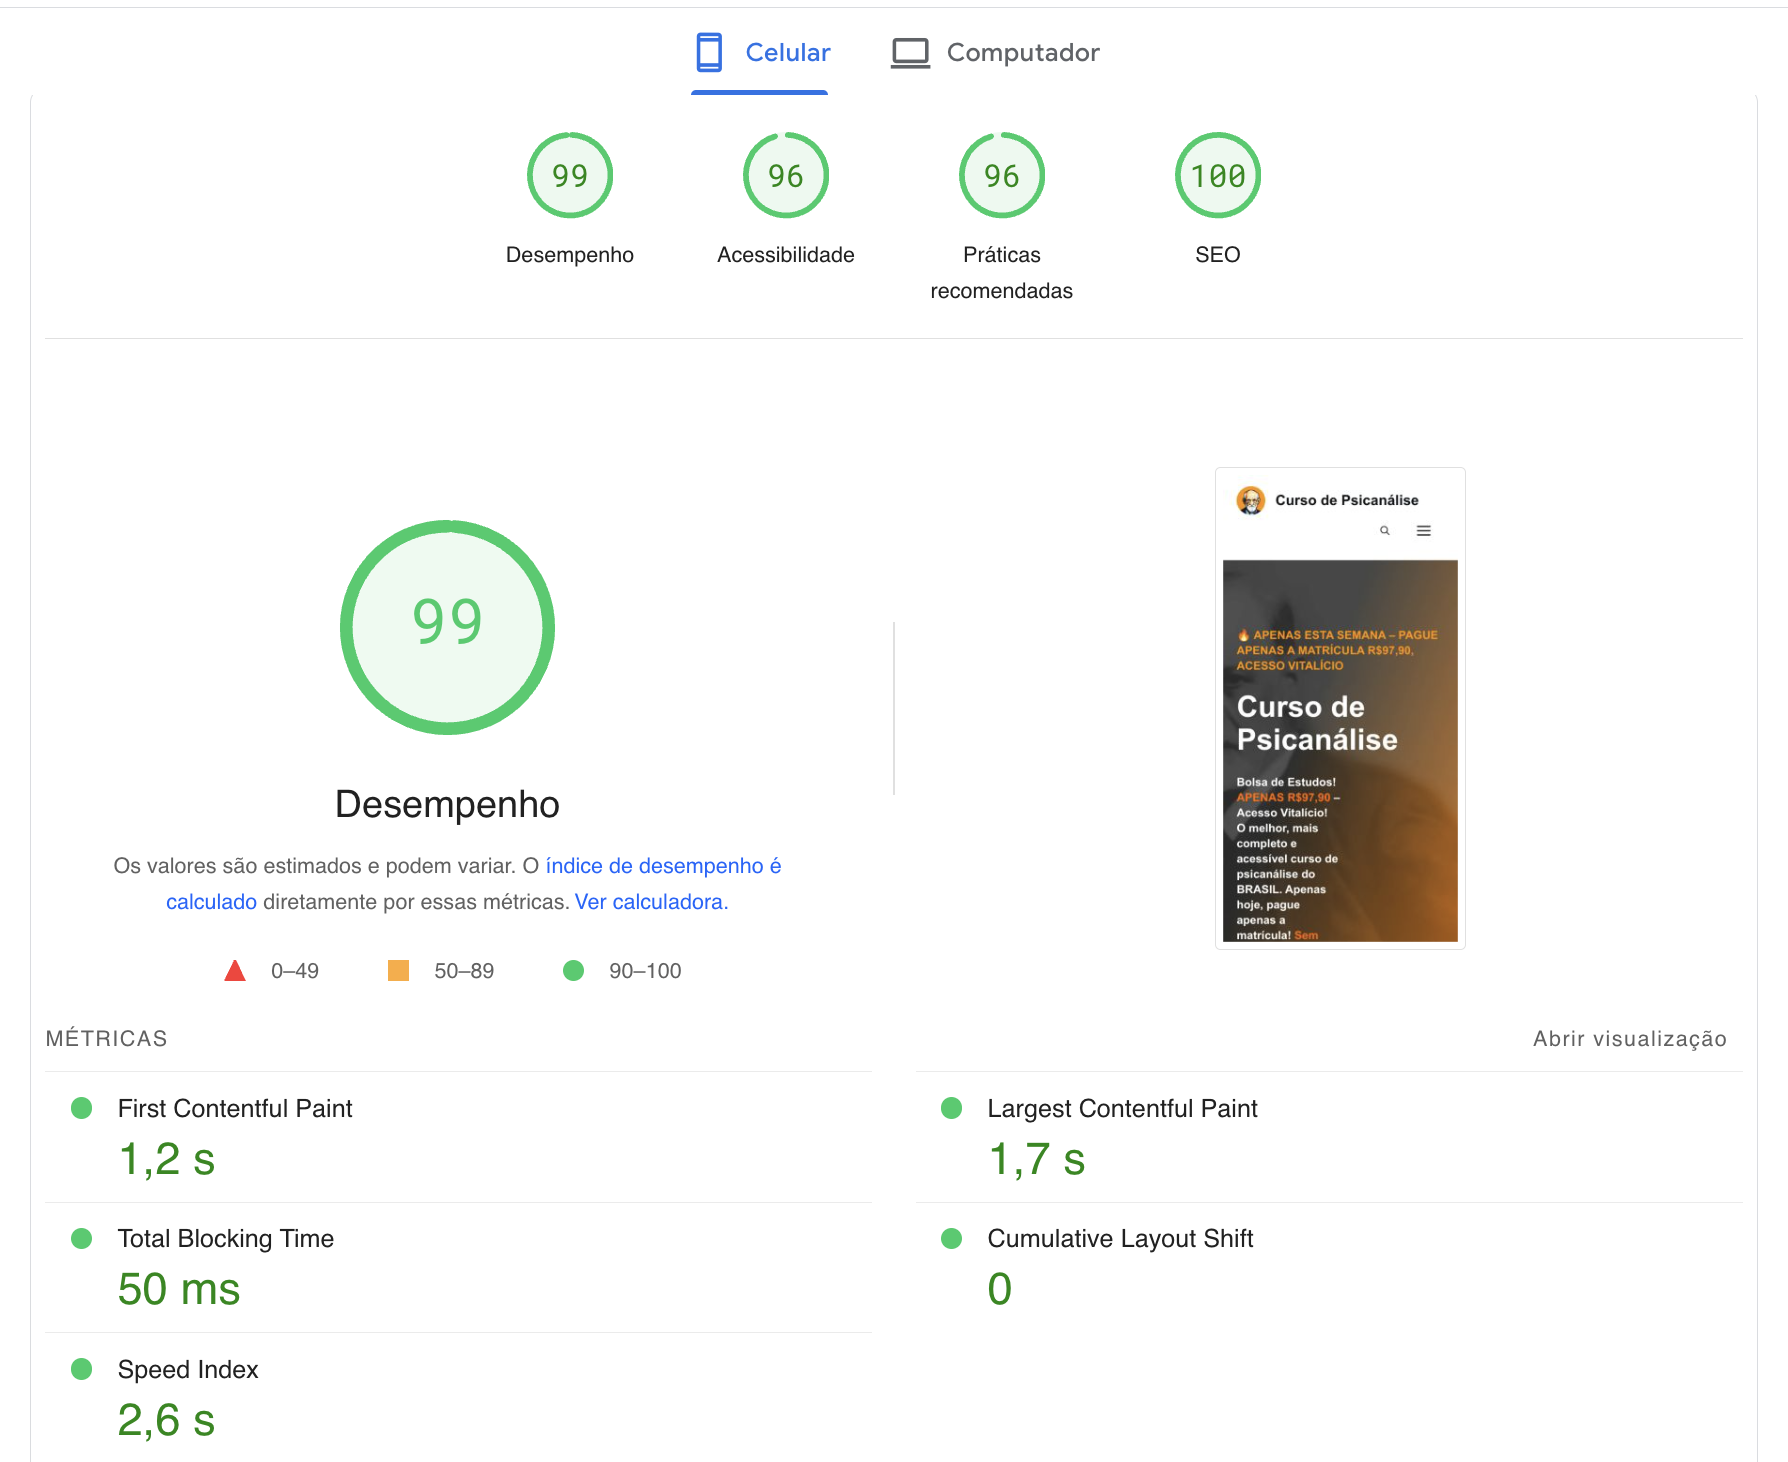Click the Curso de Psicanálise logo avatar
This screenshot has height=1462, width=1788.
click(x=1250, y=500)
